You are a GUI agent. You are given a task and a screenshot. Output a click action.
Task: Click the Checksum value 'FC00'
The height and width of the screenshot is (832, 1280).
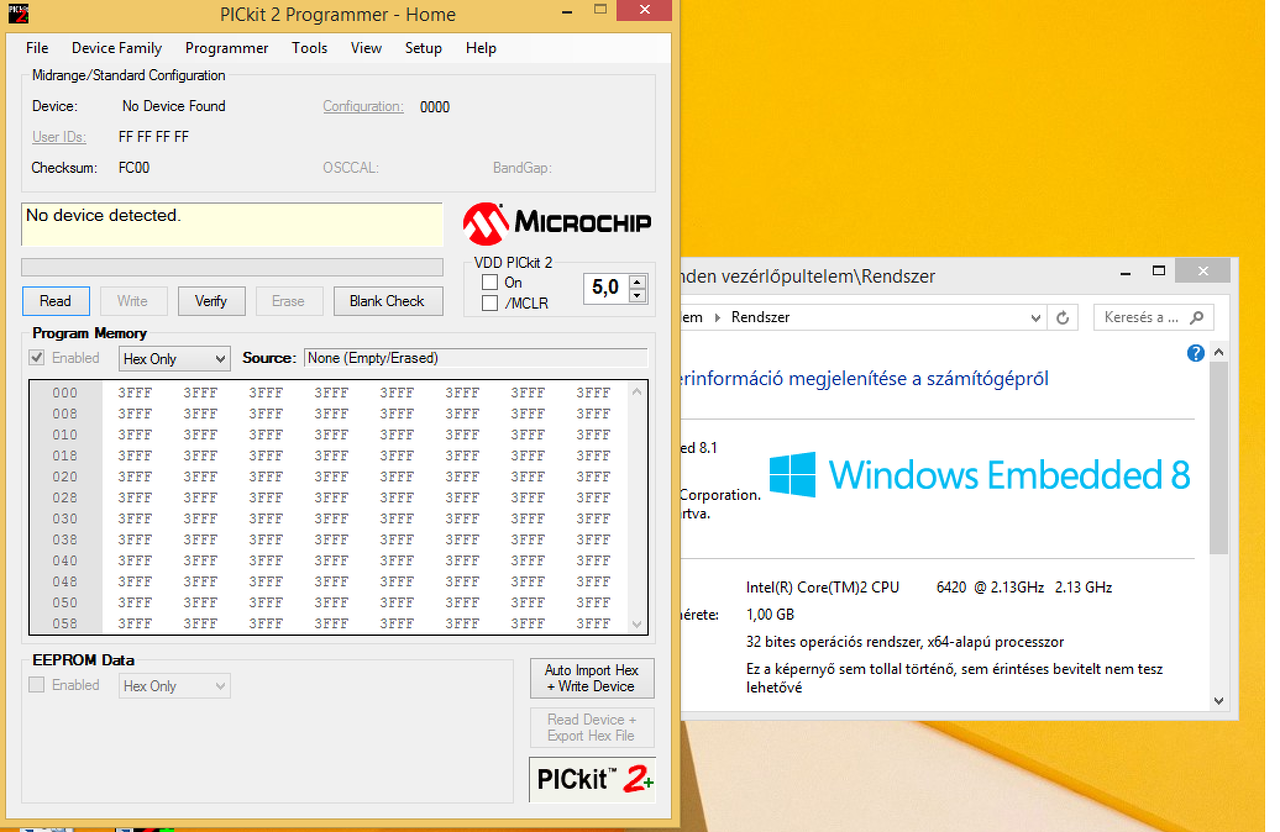coord(134,168)
